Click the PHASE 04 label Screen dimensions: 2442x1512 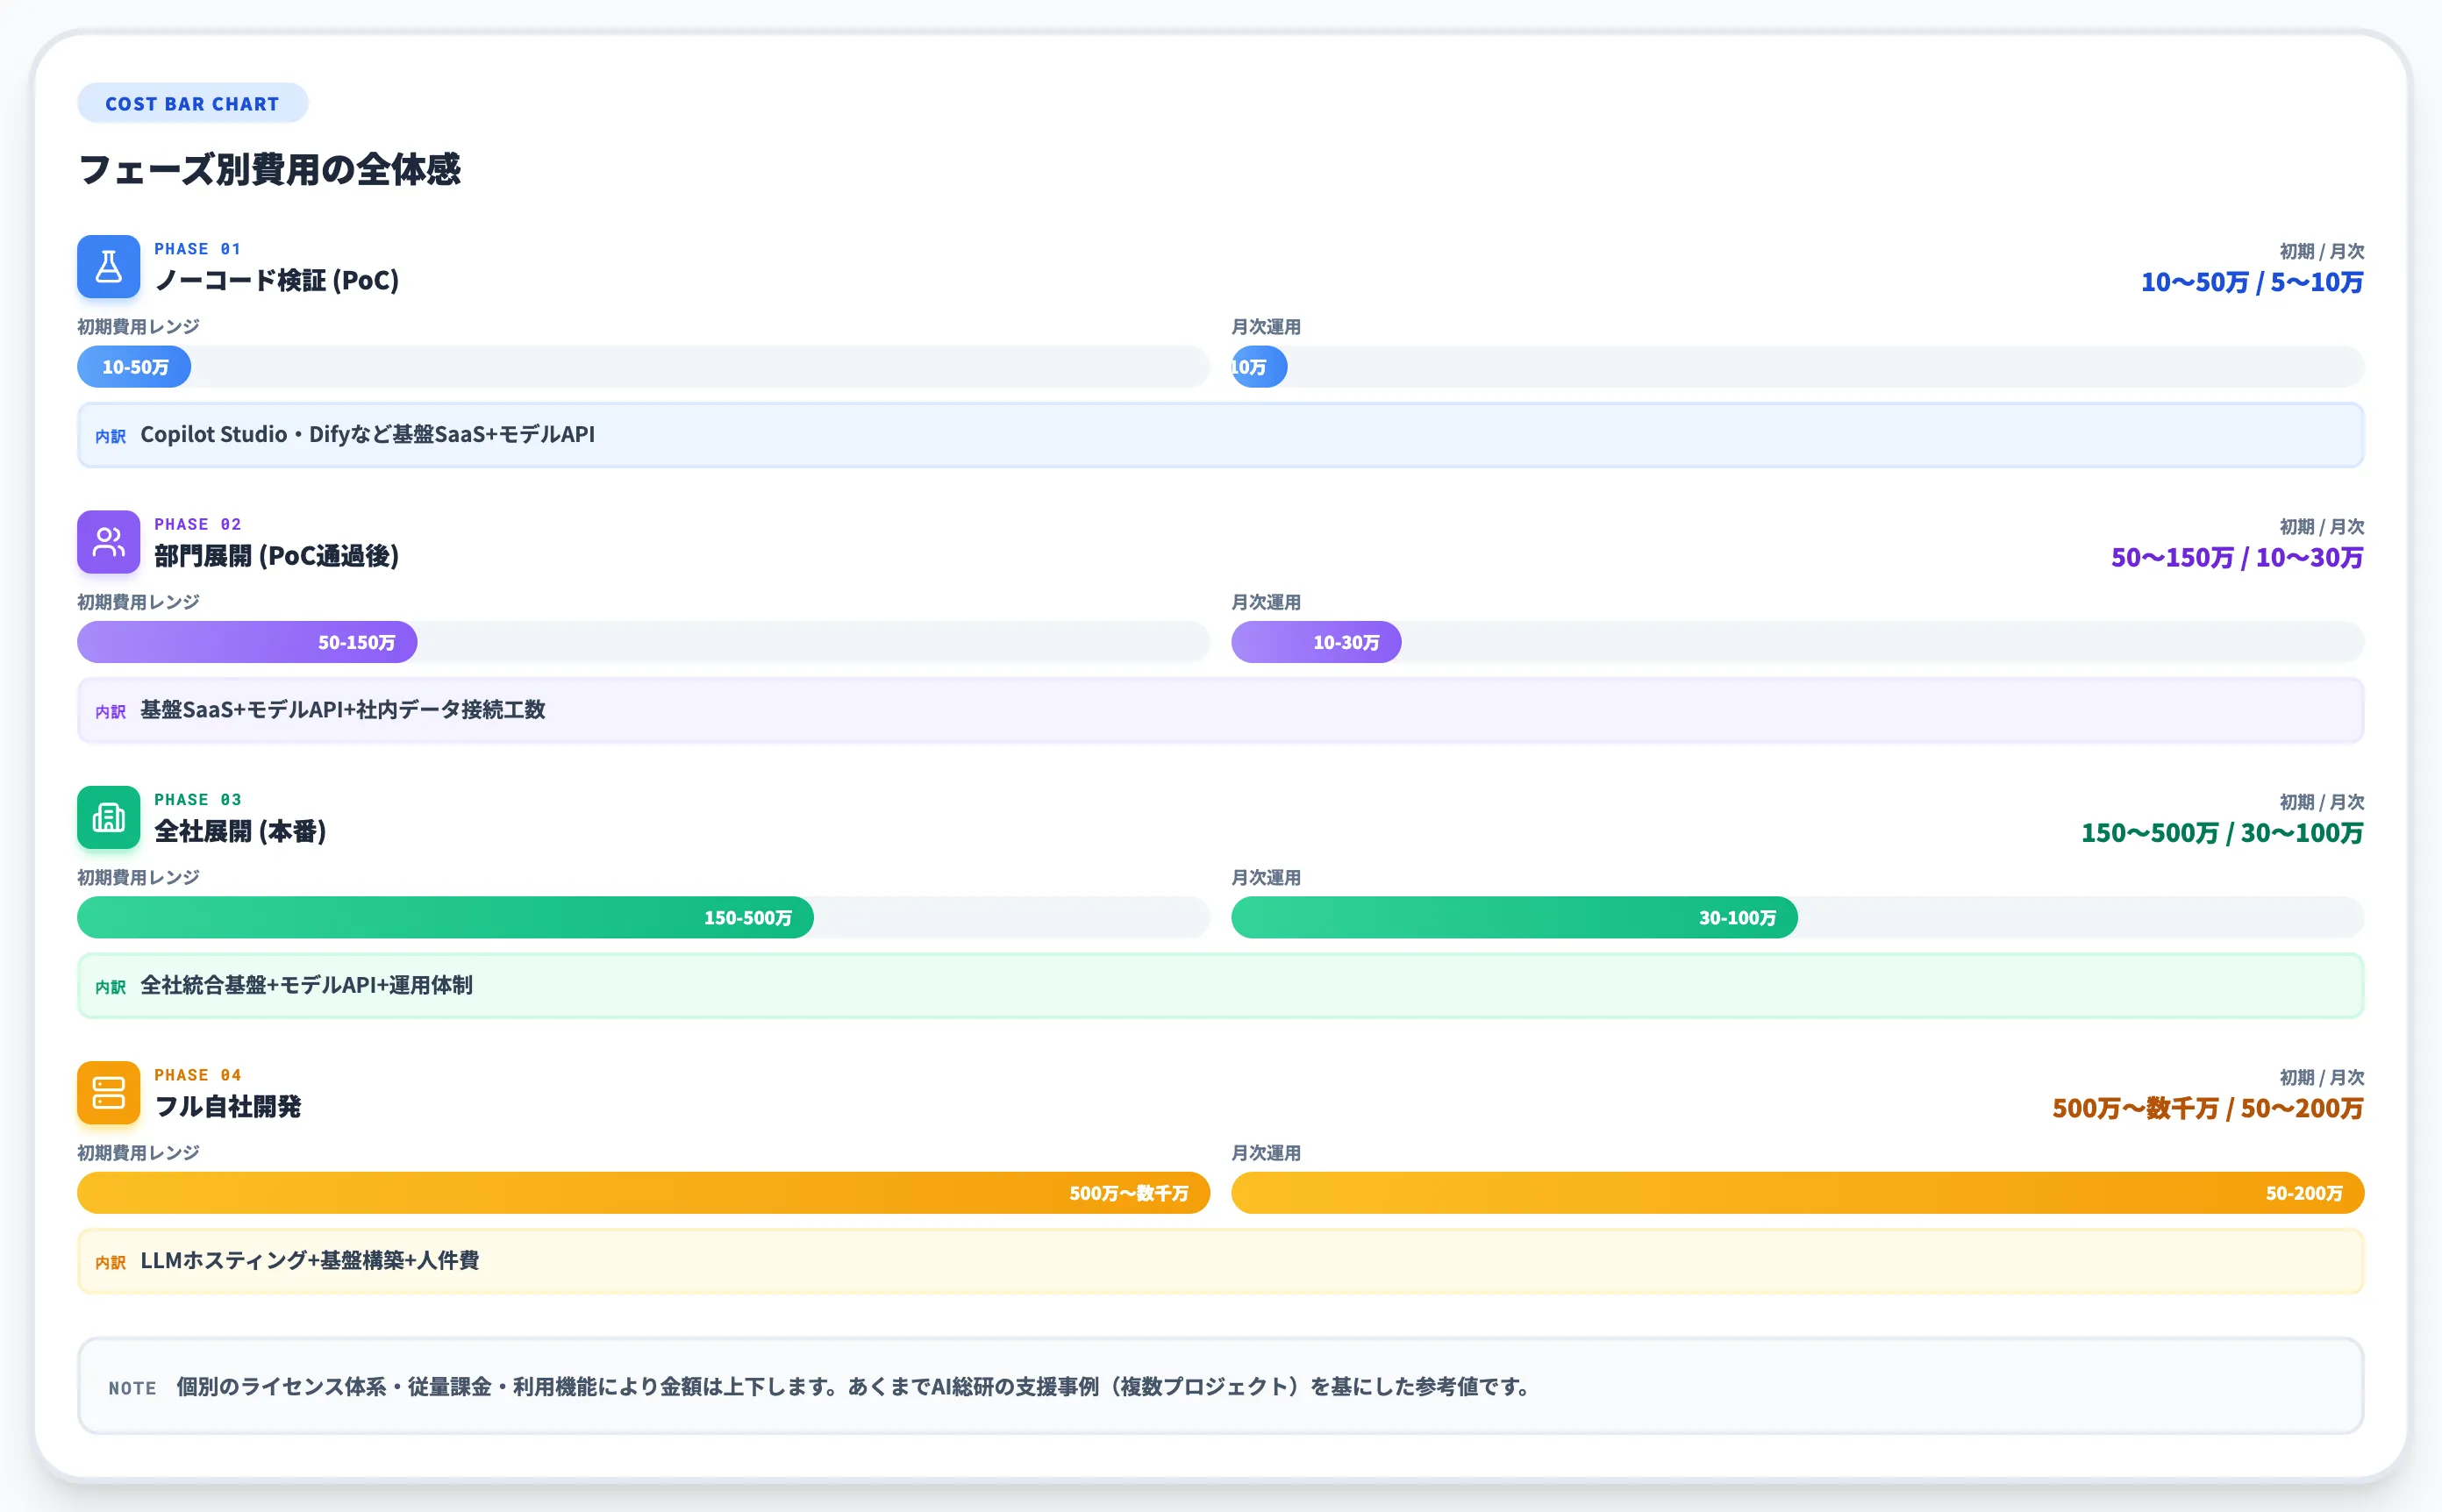pyautogui.click(x=197, y=1075)
